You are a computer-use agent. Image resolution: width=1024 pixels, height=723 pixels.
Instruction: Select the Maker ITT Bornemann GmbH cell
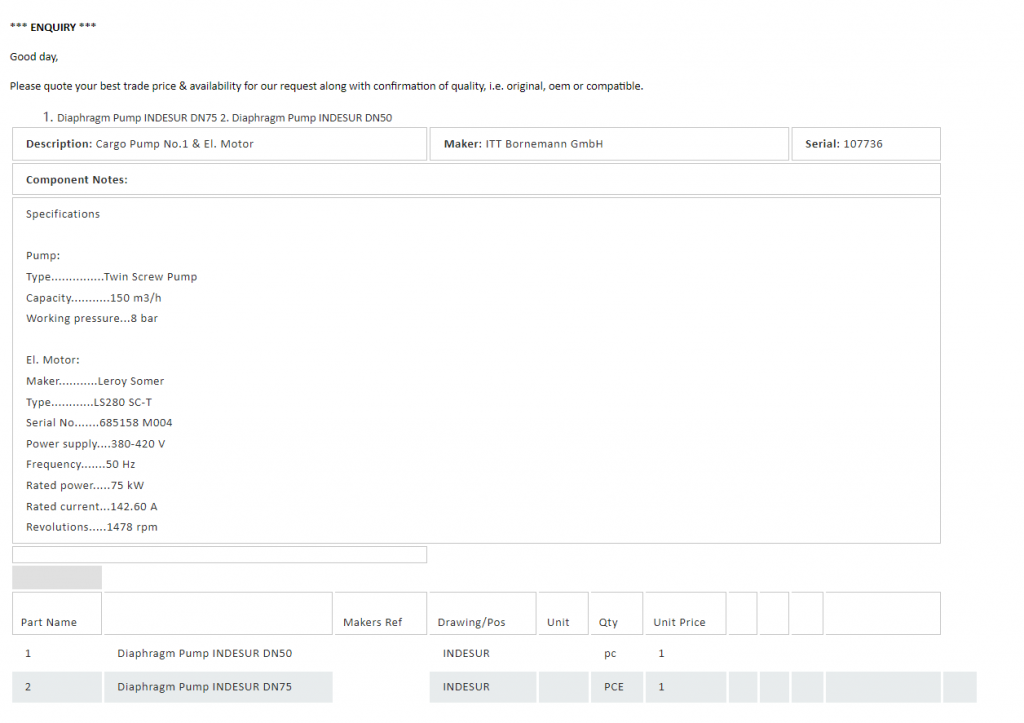tap(608, 144)
